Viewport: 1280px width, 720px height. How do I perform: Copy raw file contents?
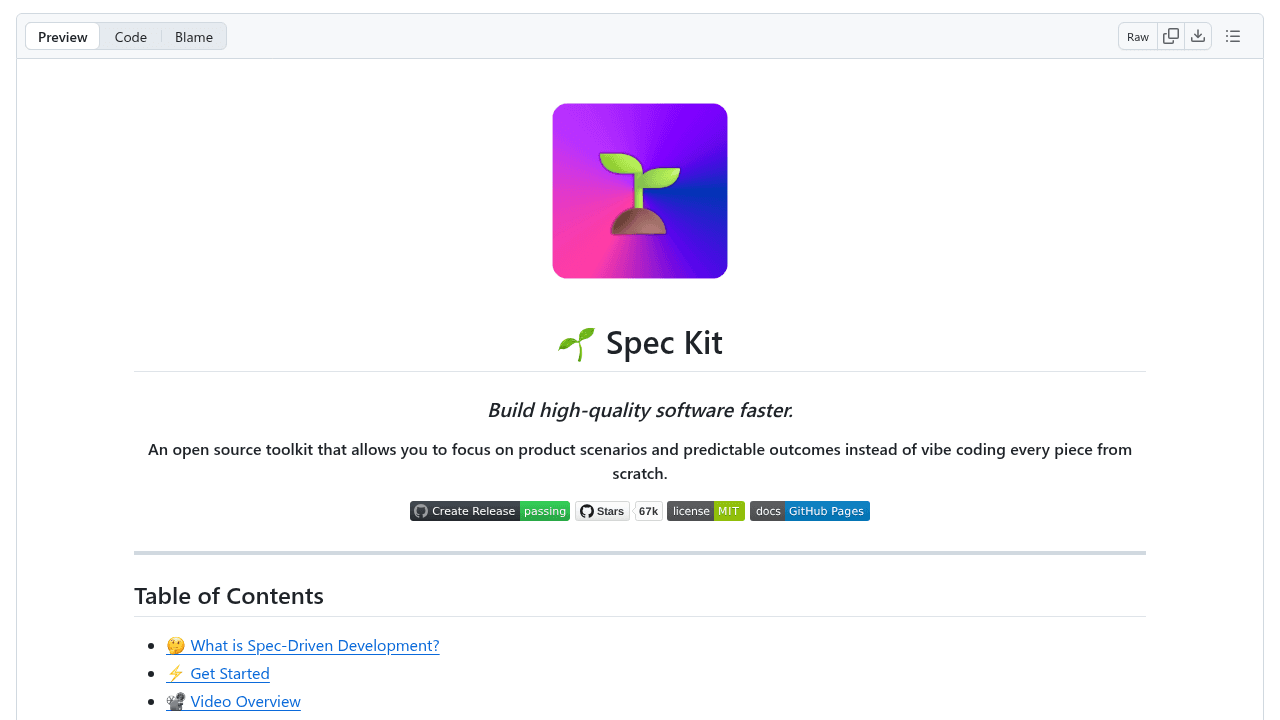(x=1170, y=35)
